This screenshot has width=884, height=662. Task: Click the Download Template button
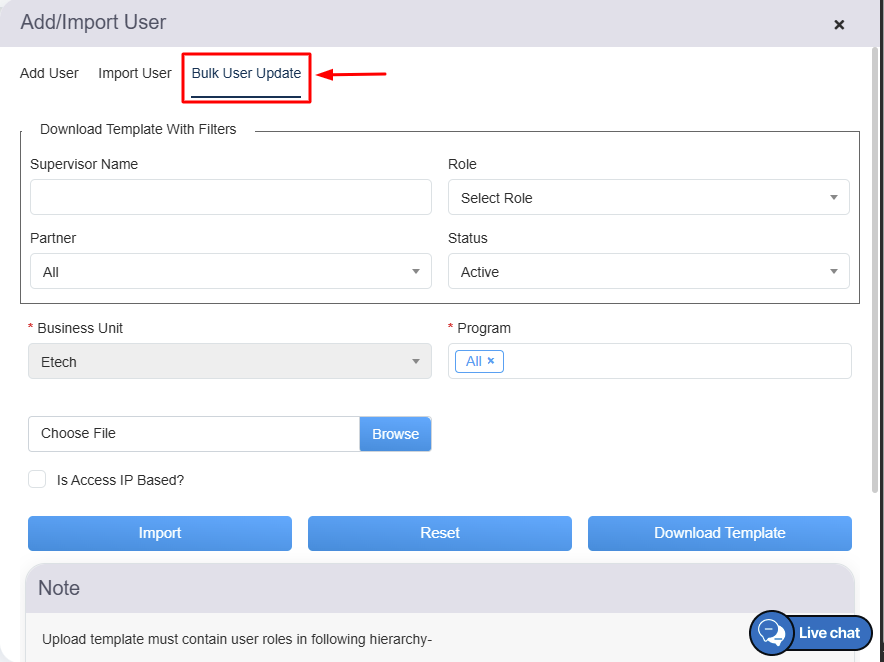720,533
